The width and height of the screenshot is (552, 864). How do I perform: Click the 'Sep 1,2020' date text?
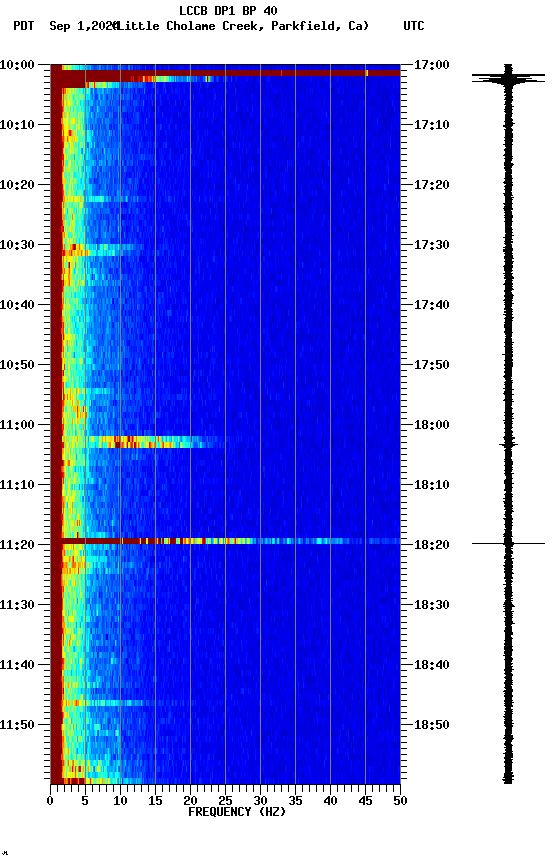[83, 26]
